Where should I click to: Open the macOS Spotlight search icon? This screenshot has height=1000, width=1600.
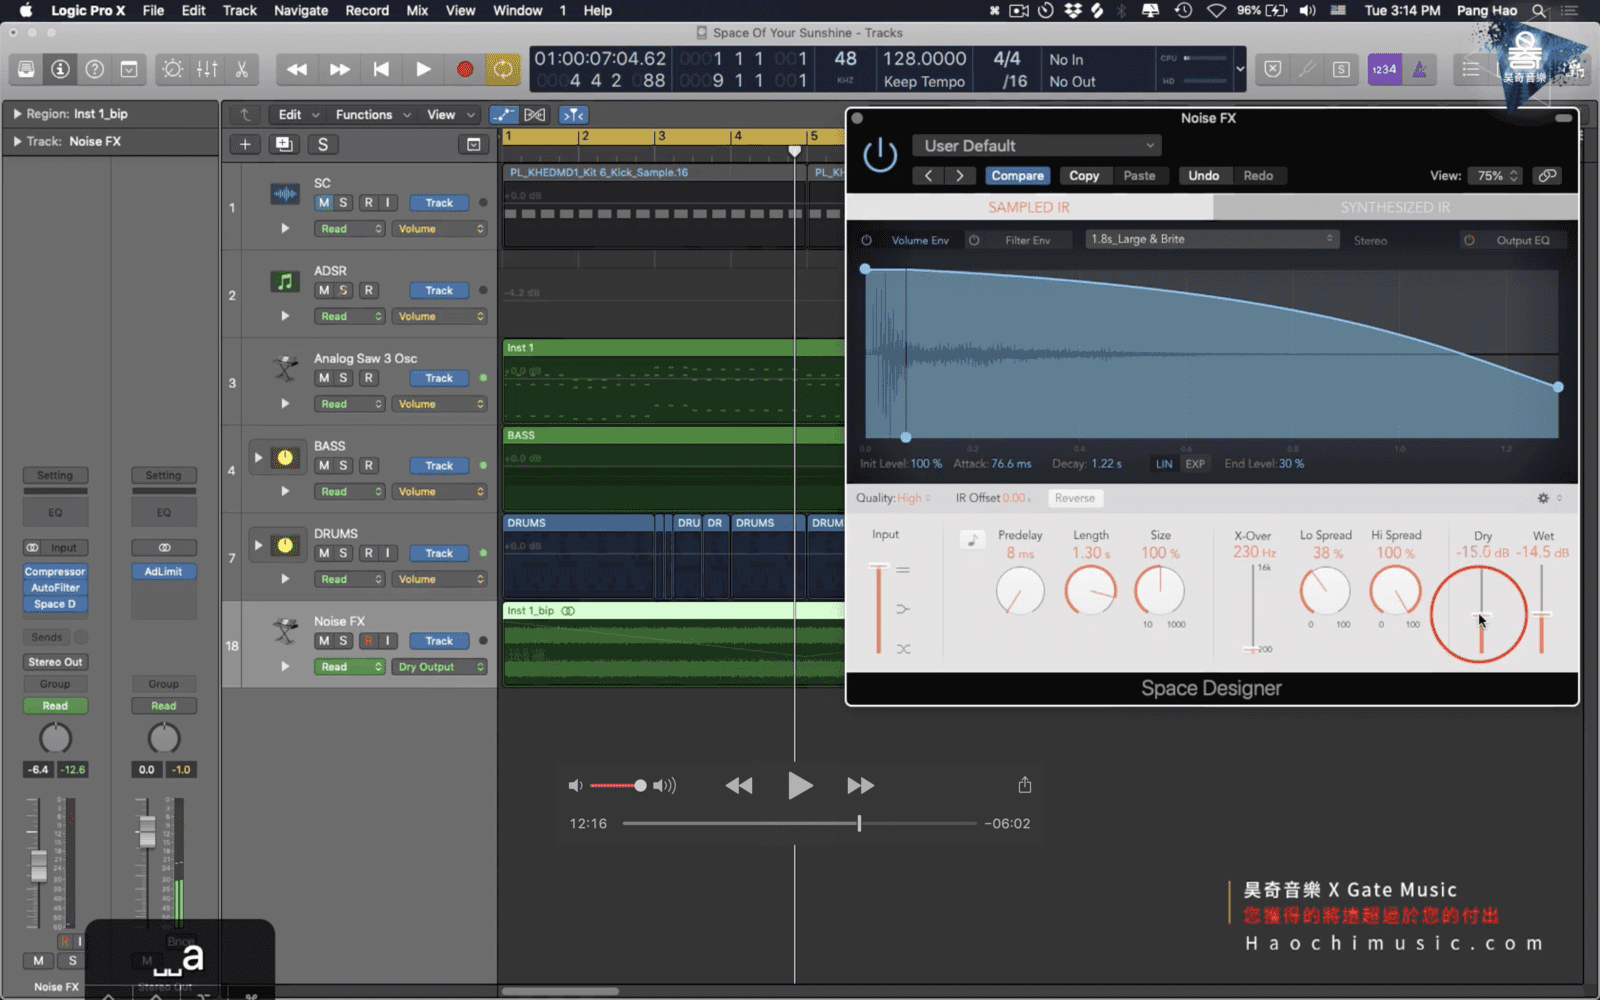1539,10
